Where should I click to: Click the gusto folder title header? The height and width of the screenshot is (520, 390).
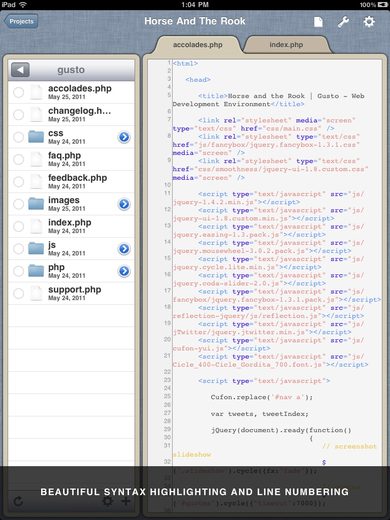click(x=71, y=70)
